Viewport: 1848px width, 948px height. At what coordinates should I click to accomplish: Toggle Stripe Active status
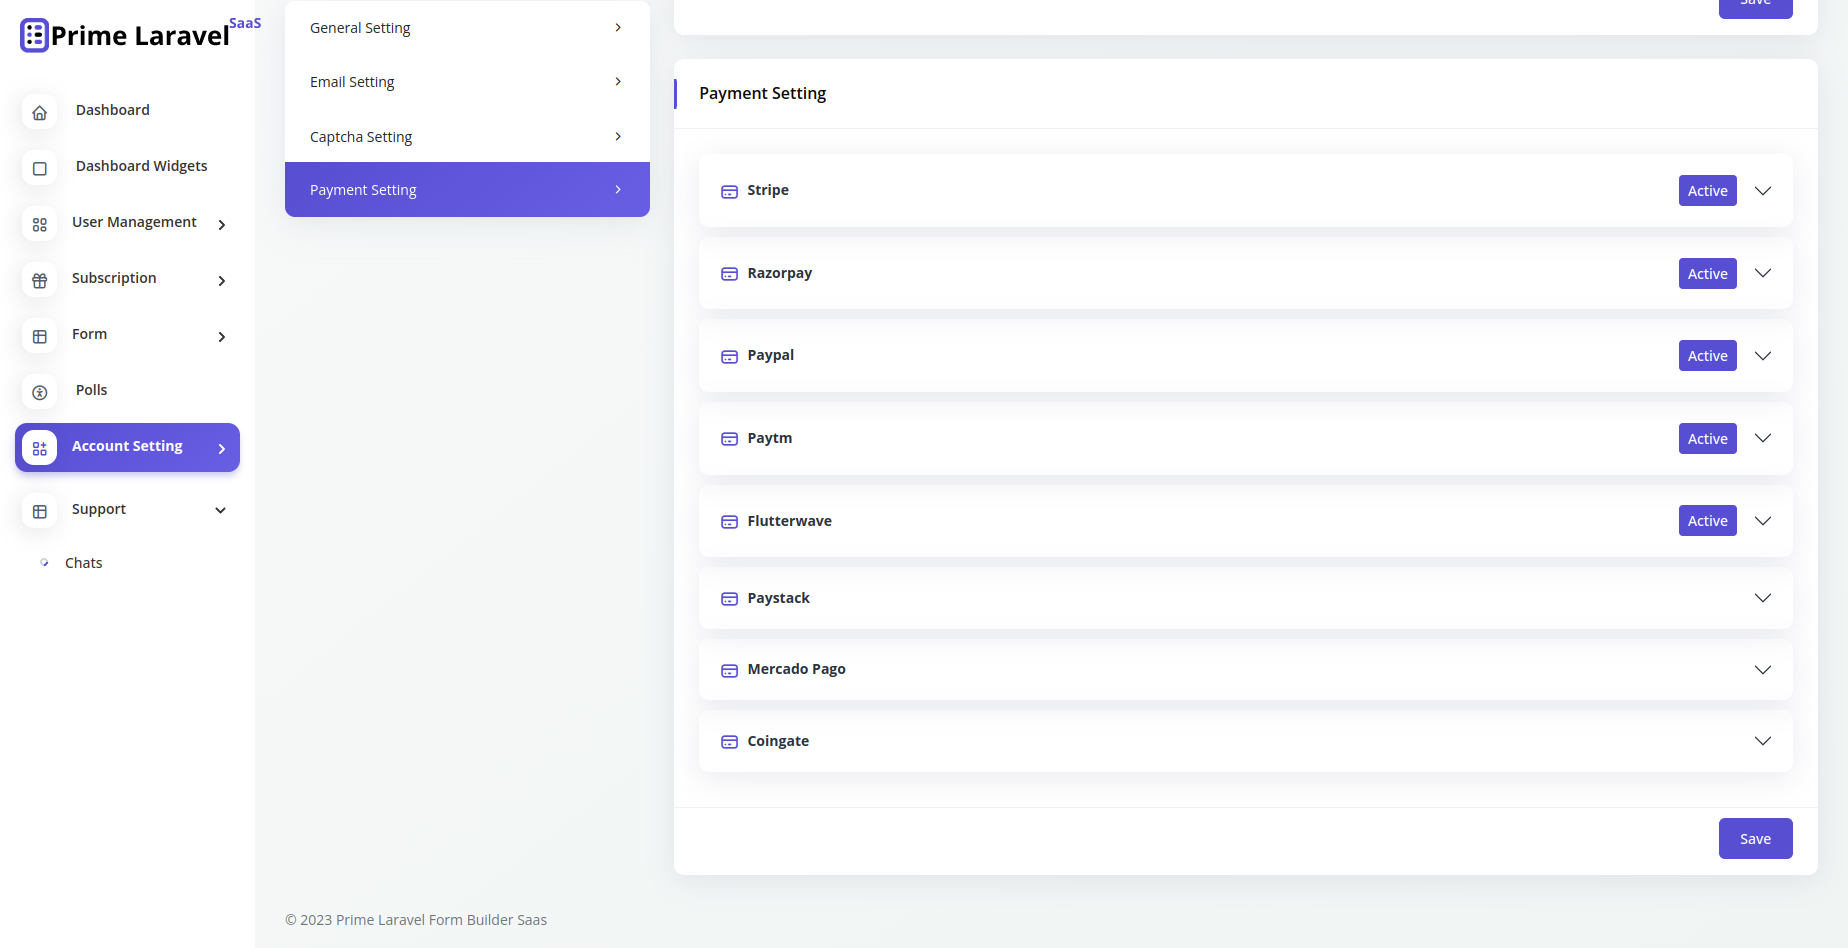pyautogui.click(x=1707, y=190)
